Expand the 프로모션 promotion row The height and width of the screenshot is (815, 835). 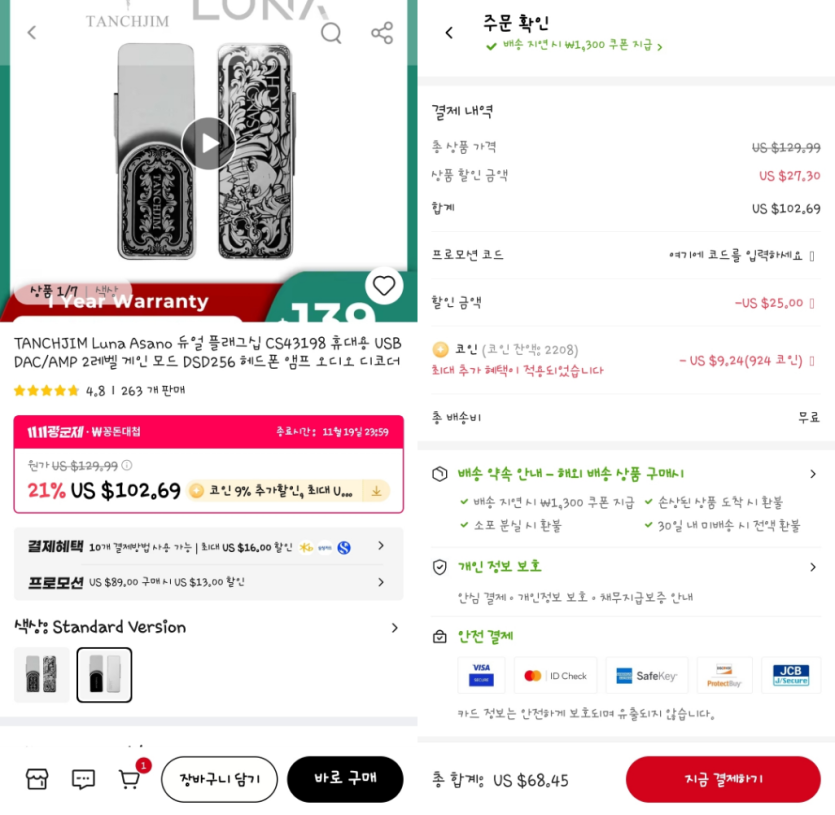(x=208, y=582)
